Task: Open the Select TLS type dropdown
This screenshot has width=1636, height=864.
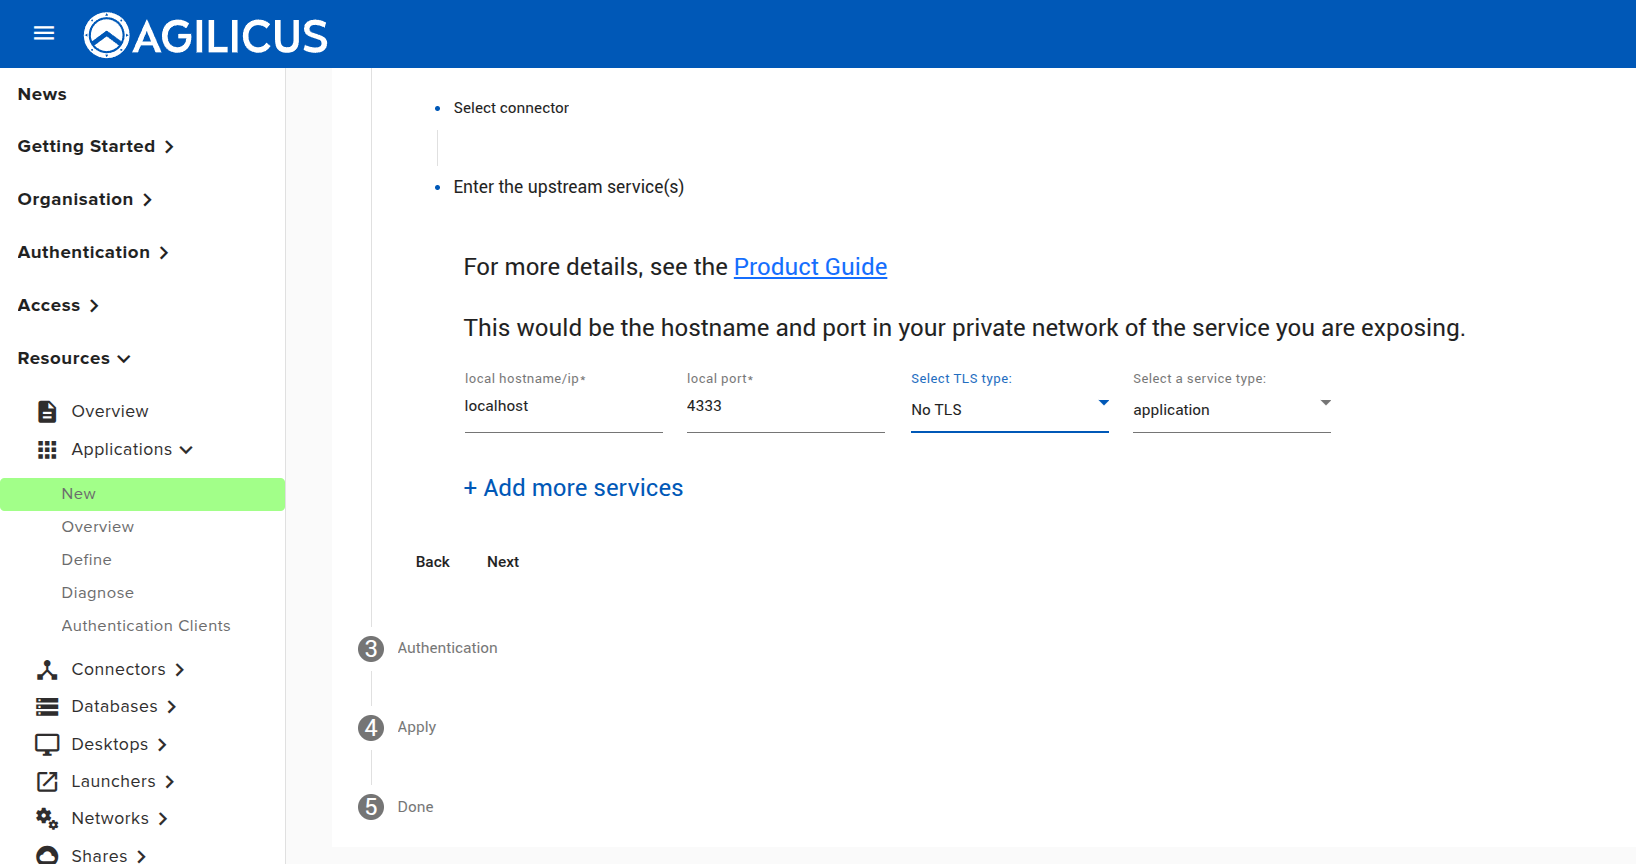Action: click(x=1010, y=410)
